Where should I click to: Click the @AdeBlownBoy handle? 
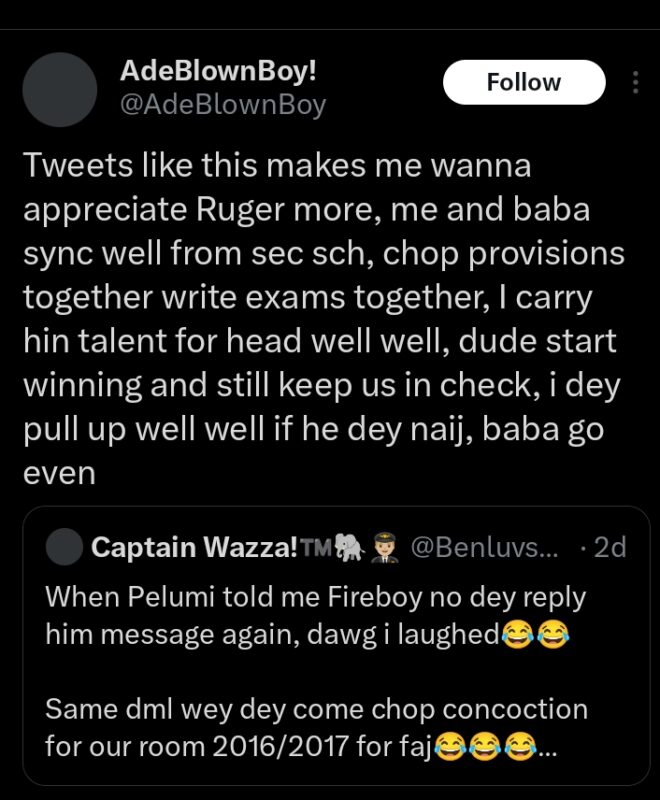[x=222, y=104]
